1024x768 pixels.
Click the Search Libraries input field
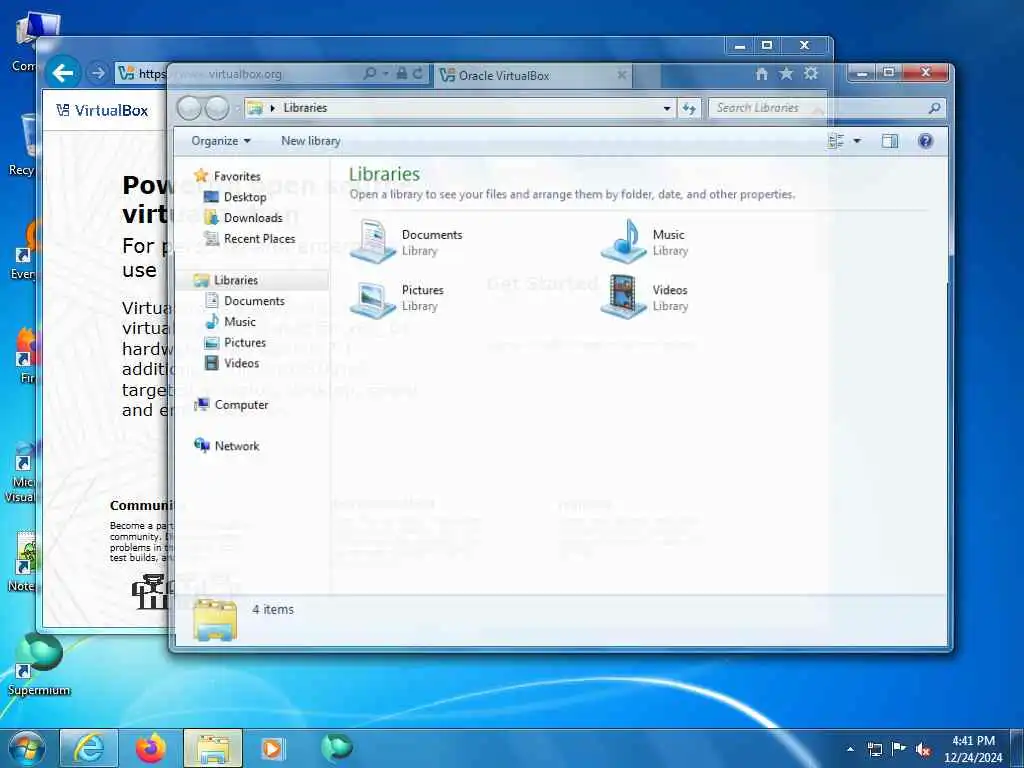pos(818,108)
